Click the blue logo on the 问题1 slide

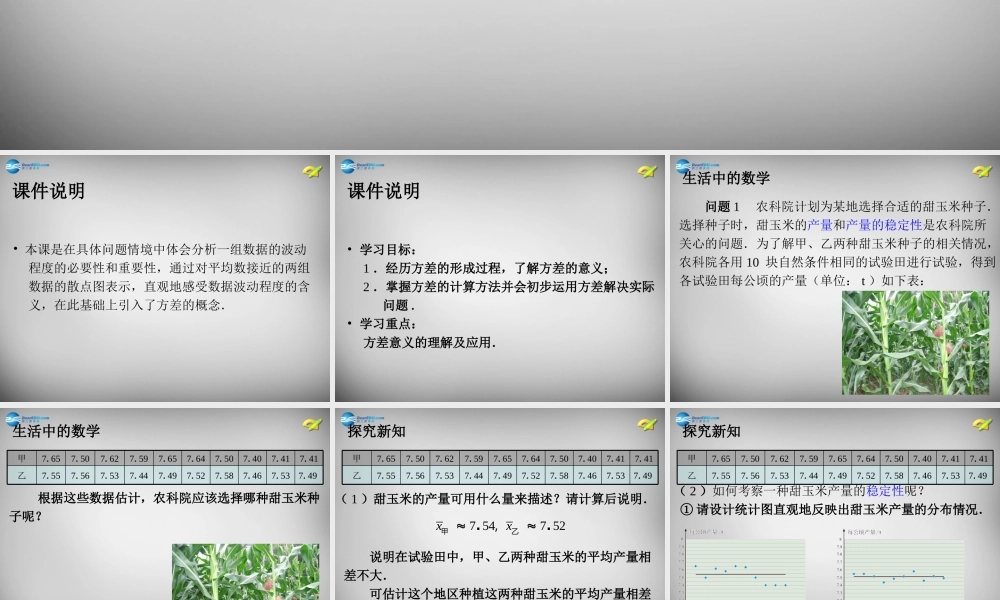696,166
